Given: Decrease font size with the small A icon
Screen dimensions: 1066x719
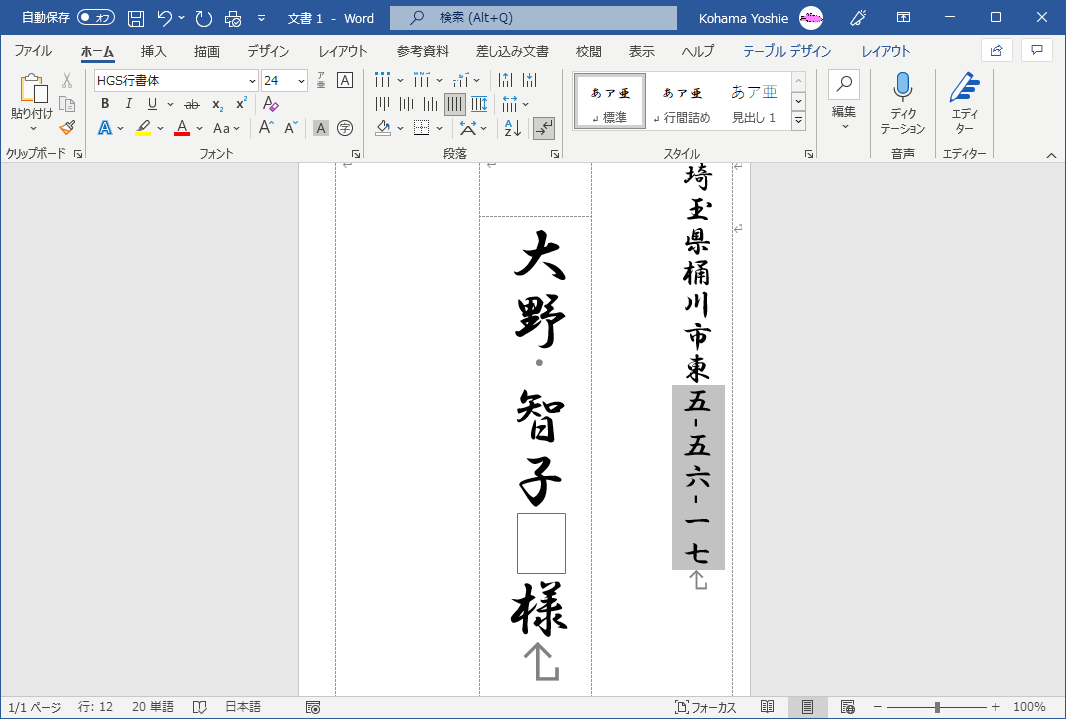Looking at the screenshot, I should 291,128.
